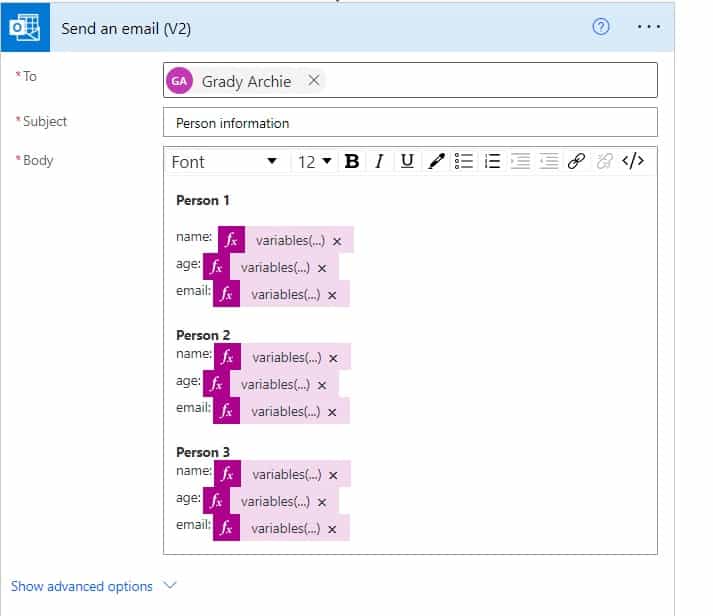
Task: Remove Person 1 name variables token
Action: tap(337, 241)
